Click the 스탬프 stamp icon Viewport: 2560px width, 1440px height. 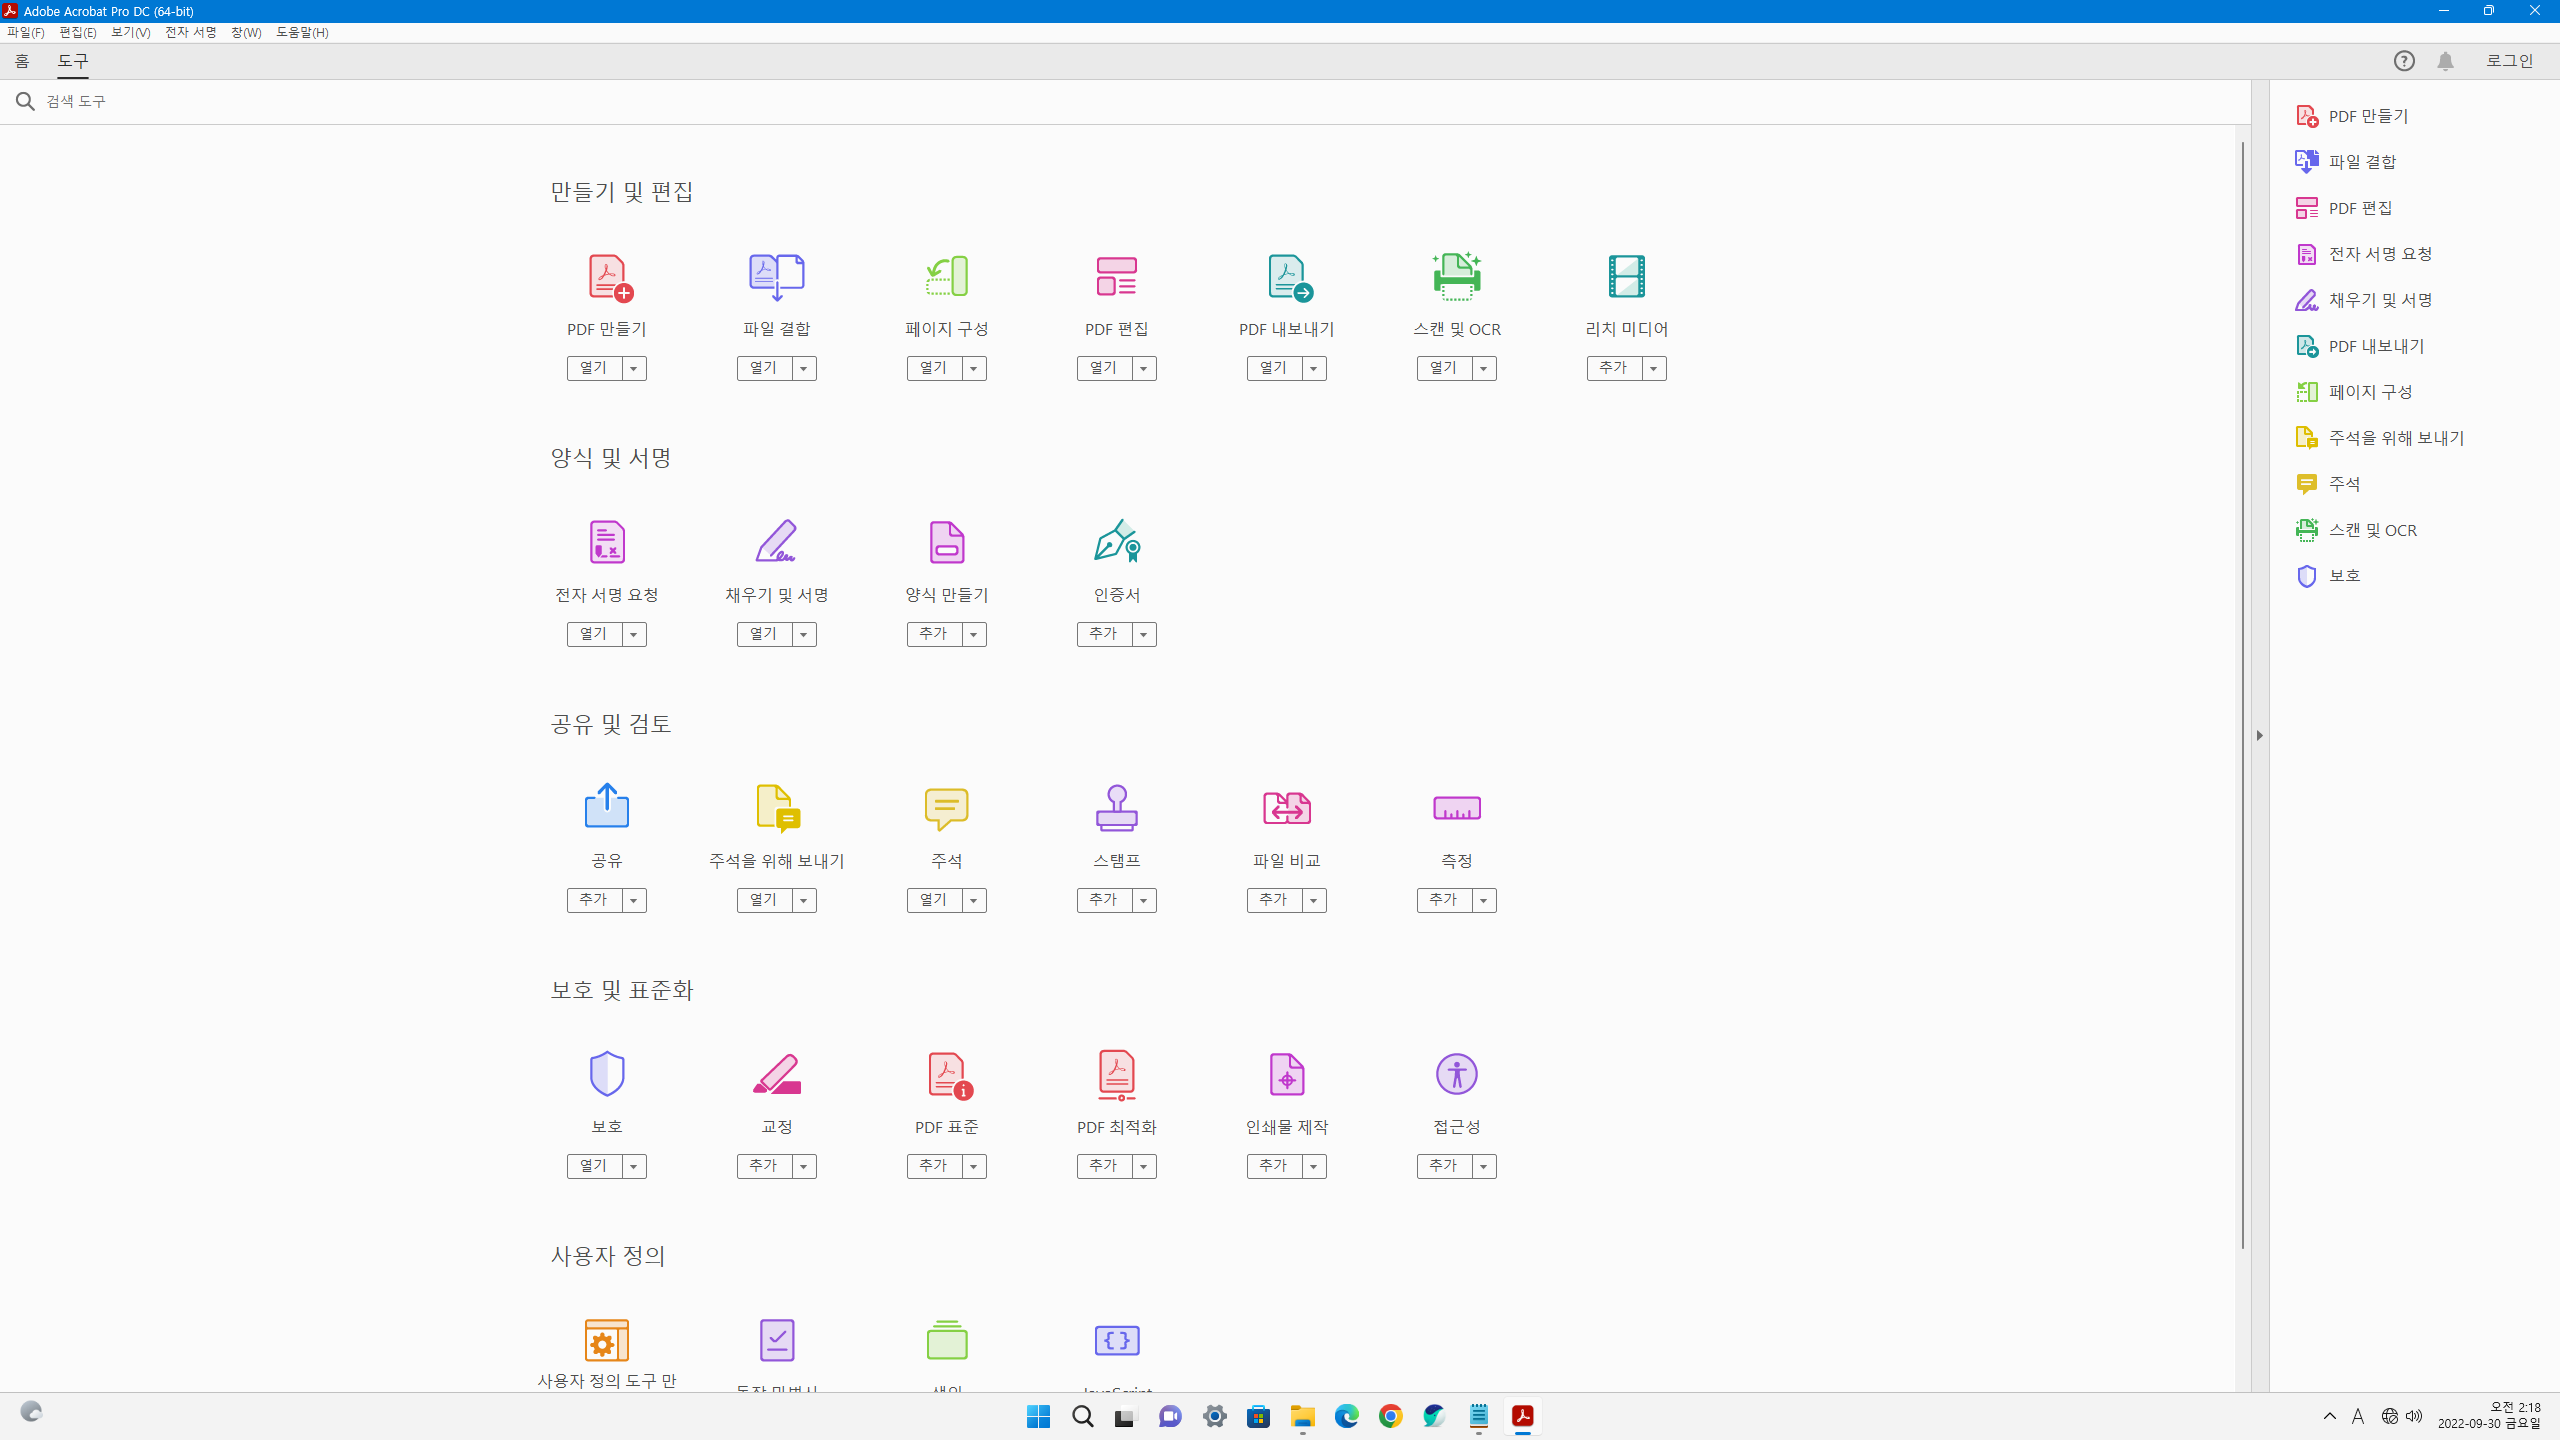pos(1116,808)
